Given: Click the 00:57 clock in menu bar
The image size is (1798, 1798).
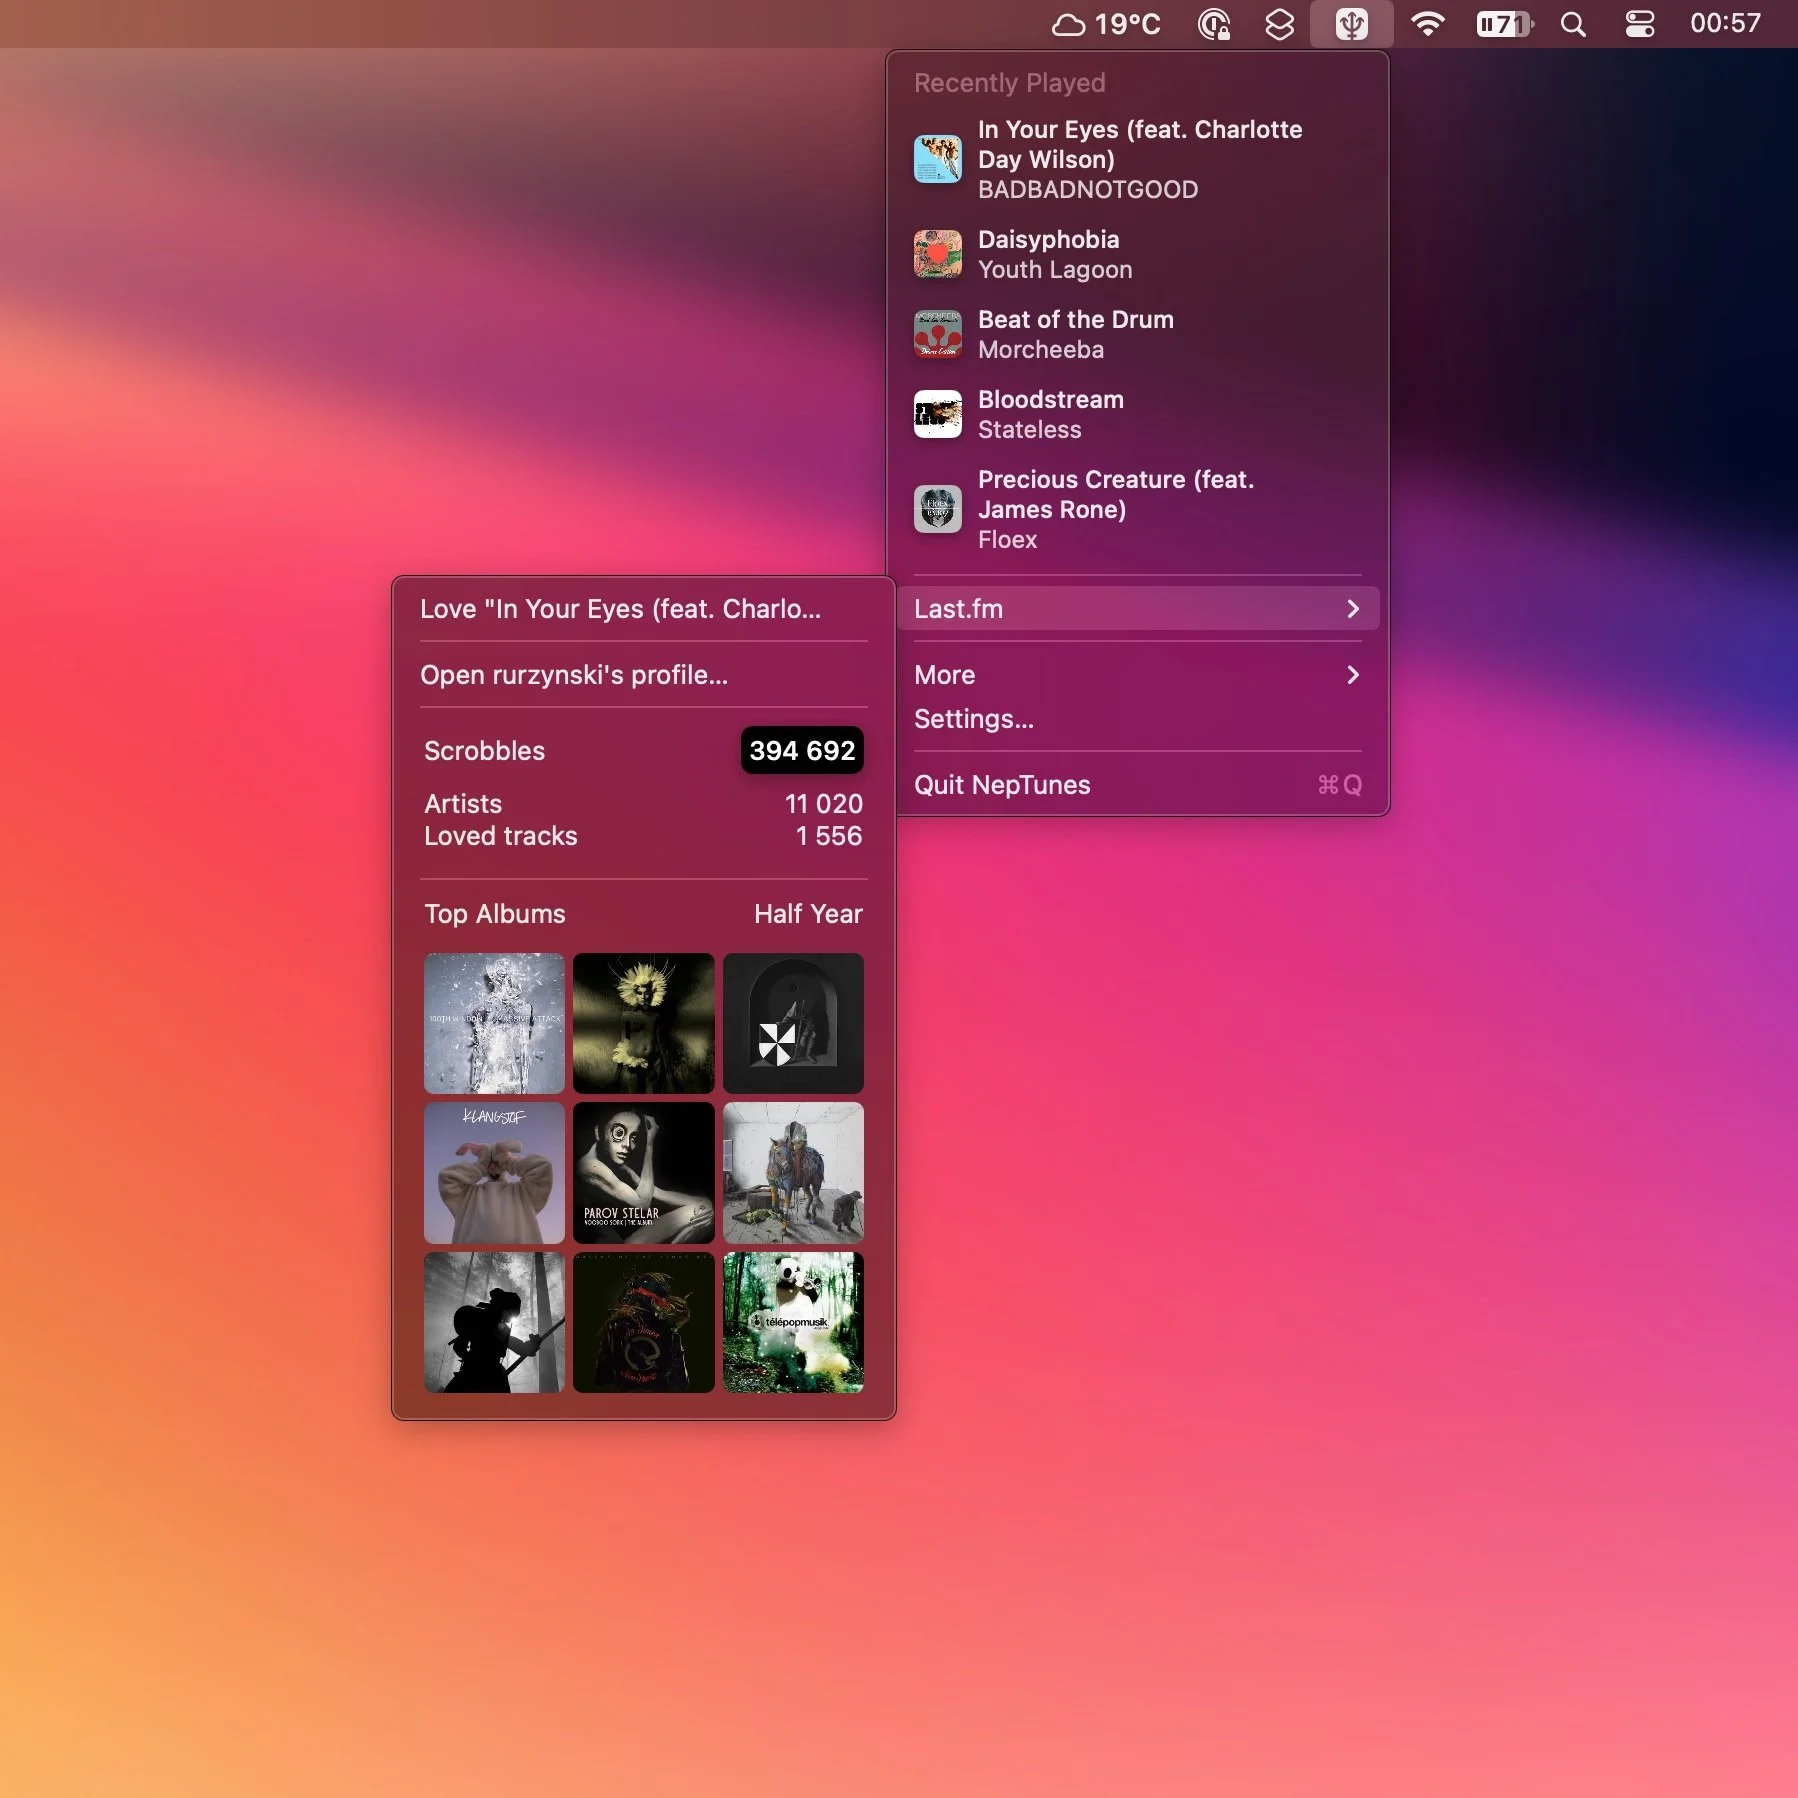Looking at the screenshot, I should (x=1725, y=24).
